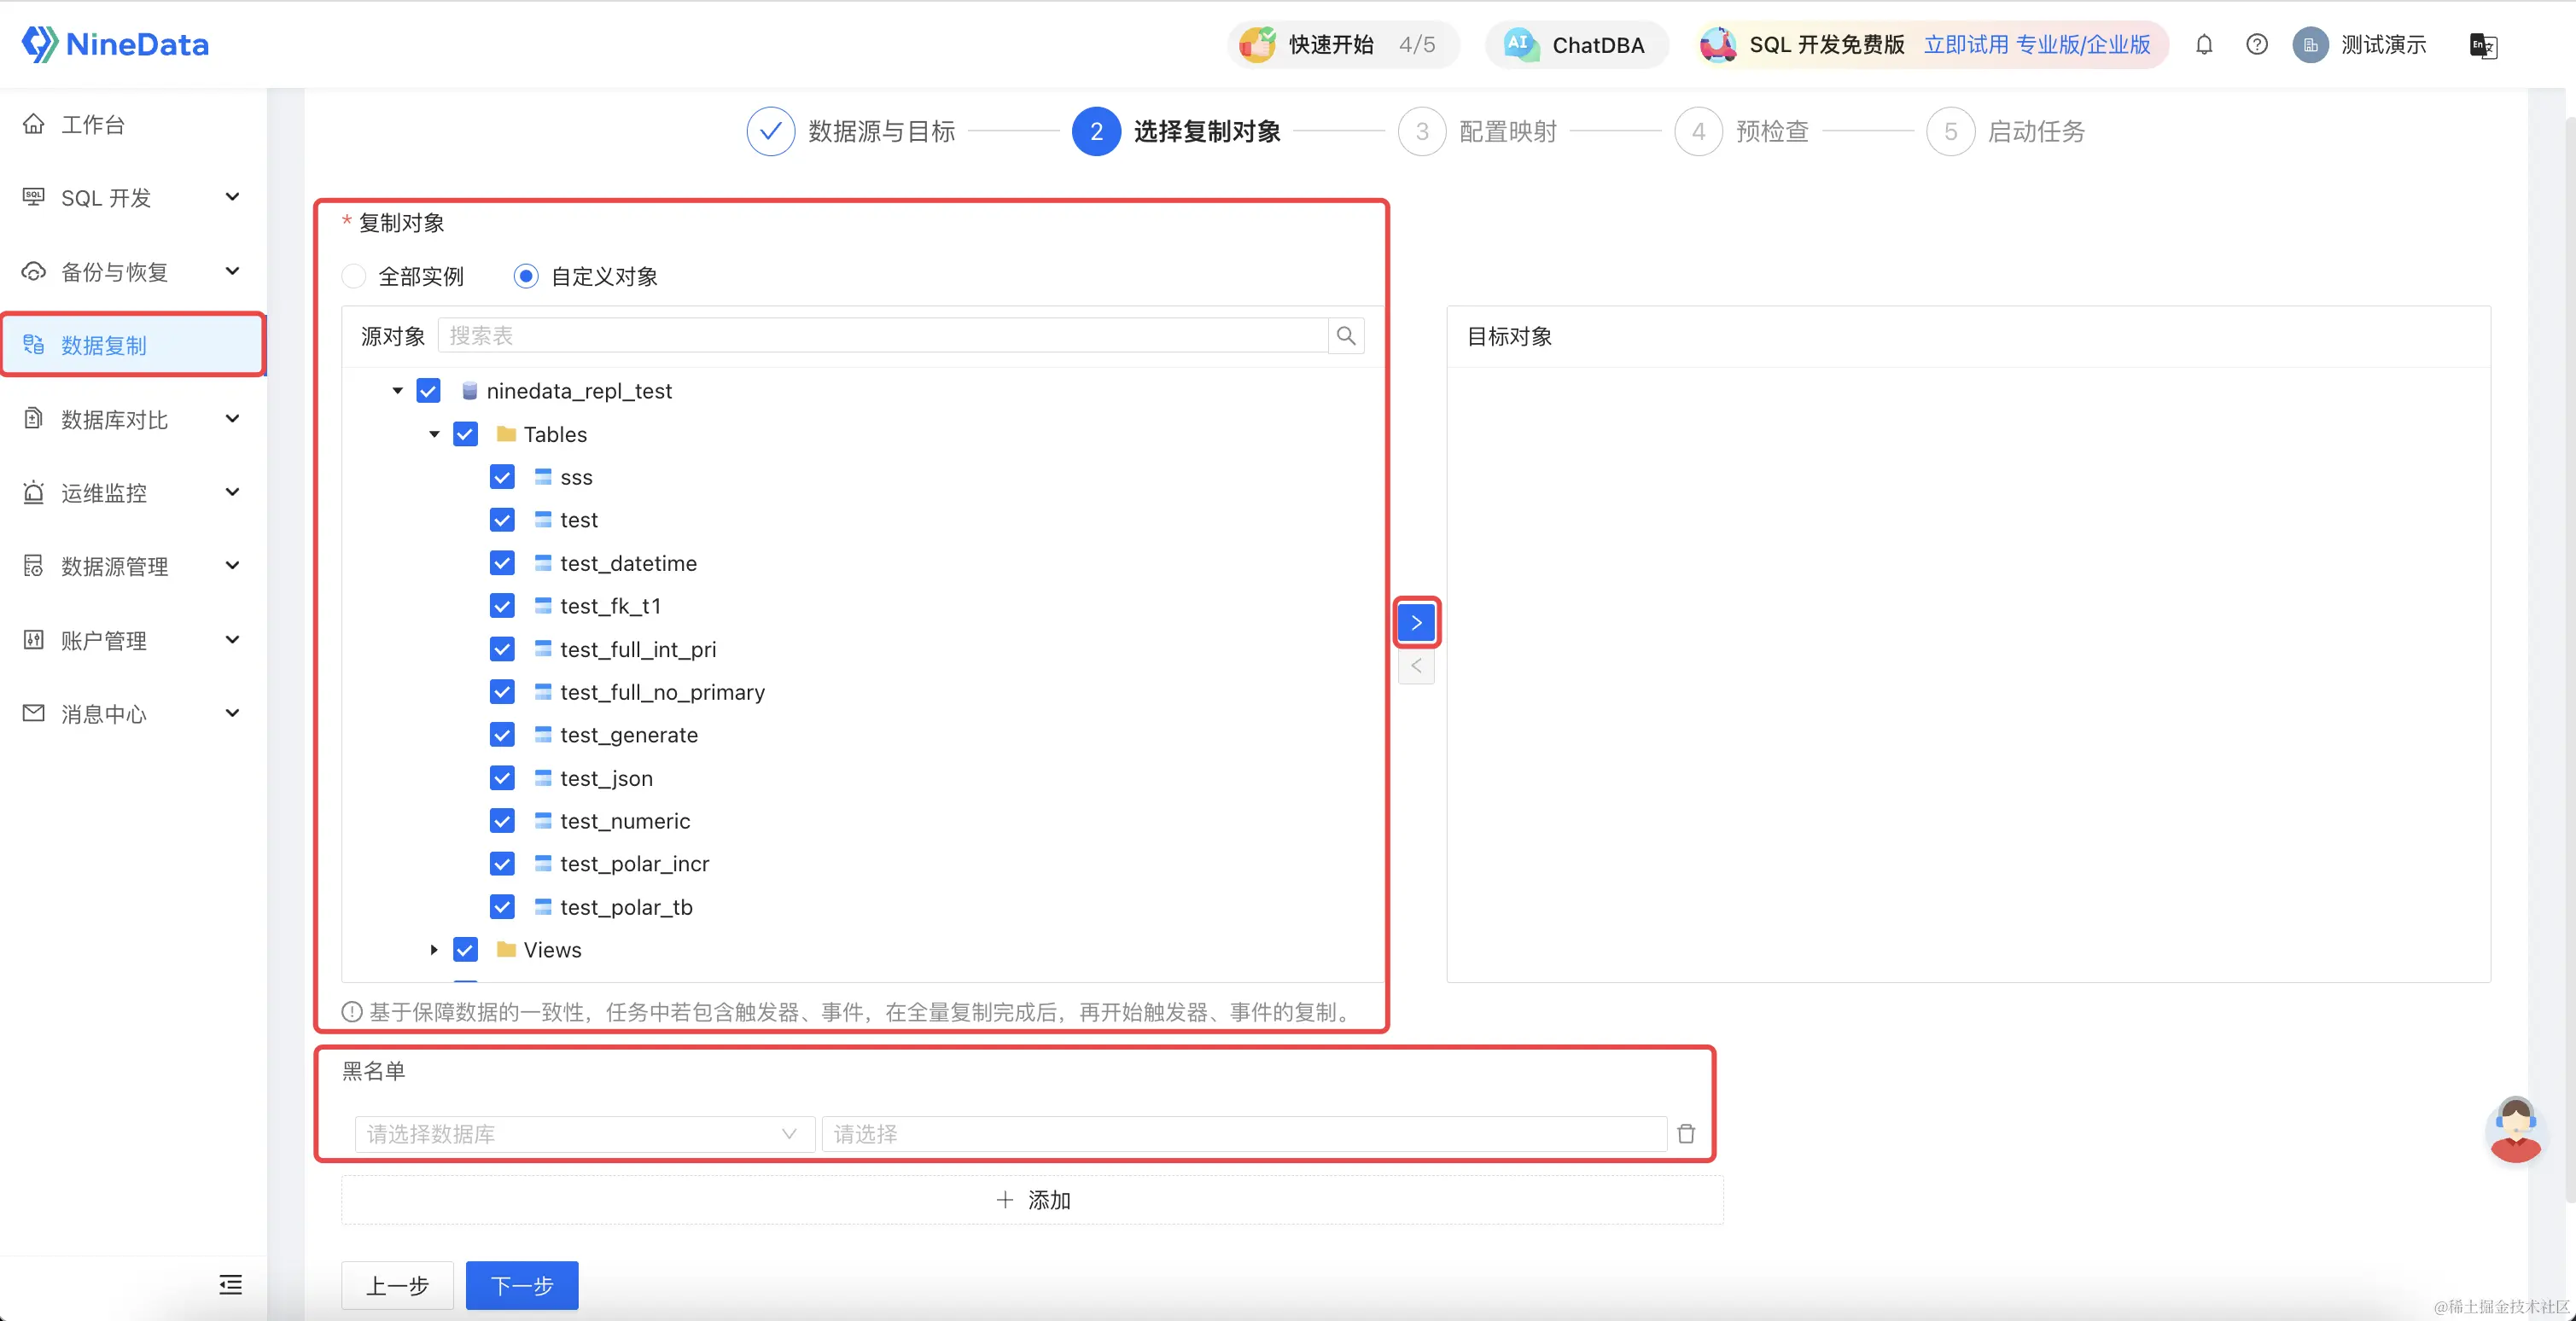Click the notification bell icon
Viewport: 2576px width, 1321px height.
(x=2204, y=44)
